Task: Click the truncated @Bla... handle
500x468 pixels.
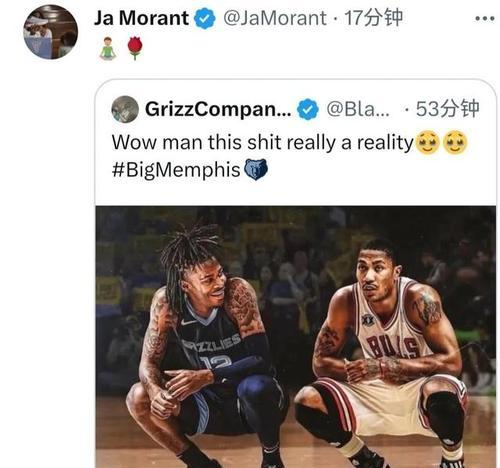Action: (358, 109)
